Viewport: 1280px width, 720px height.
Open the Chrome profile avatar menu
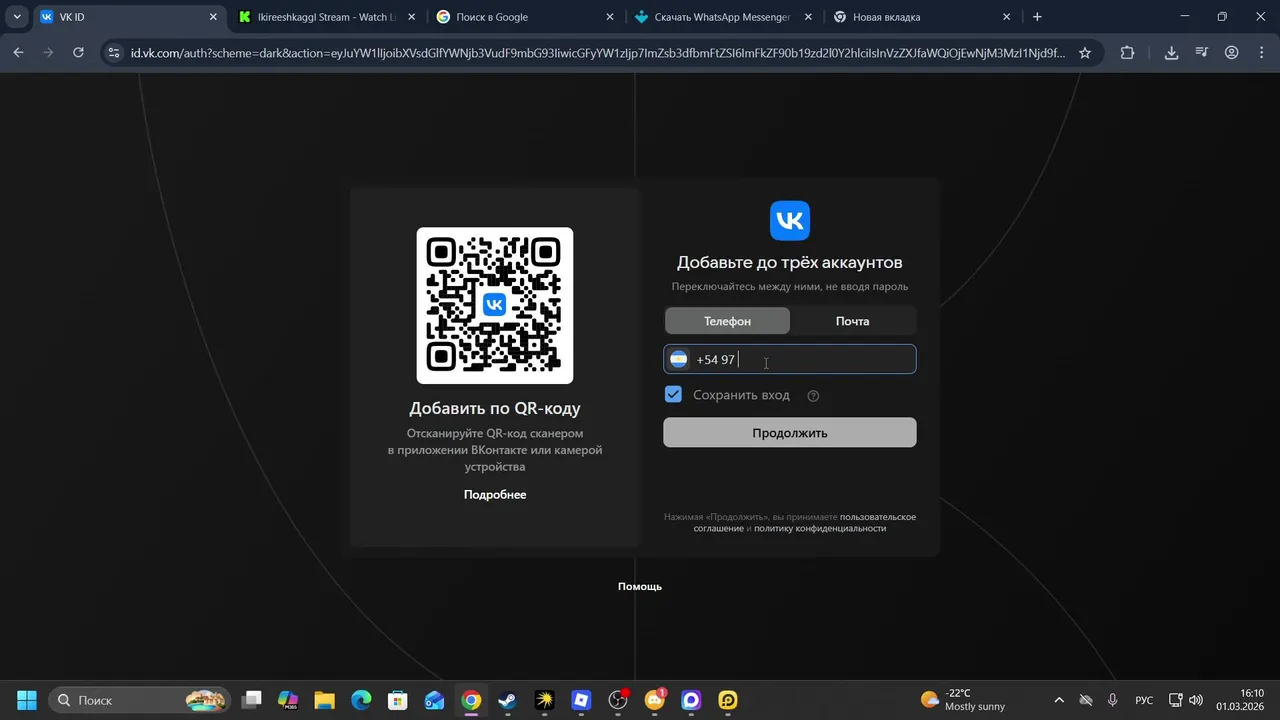[x=1232, y=53]
